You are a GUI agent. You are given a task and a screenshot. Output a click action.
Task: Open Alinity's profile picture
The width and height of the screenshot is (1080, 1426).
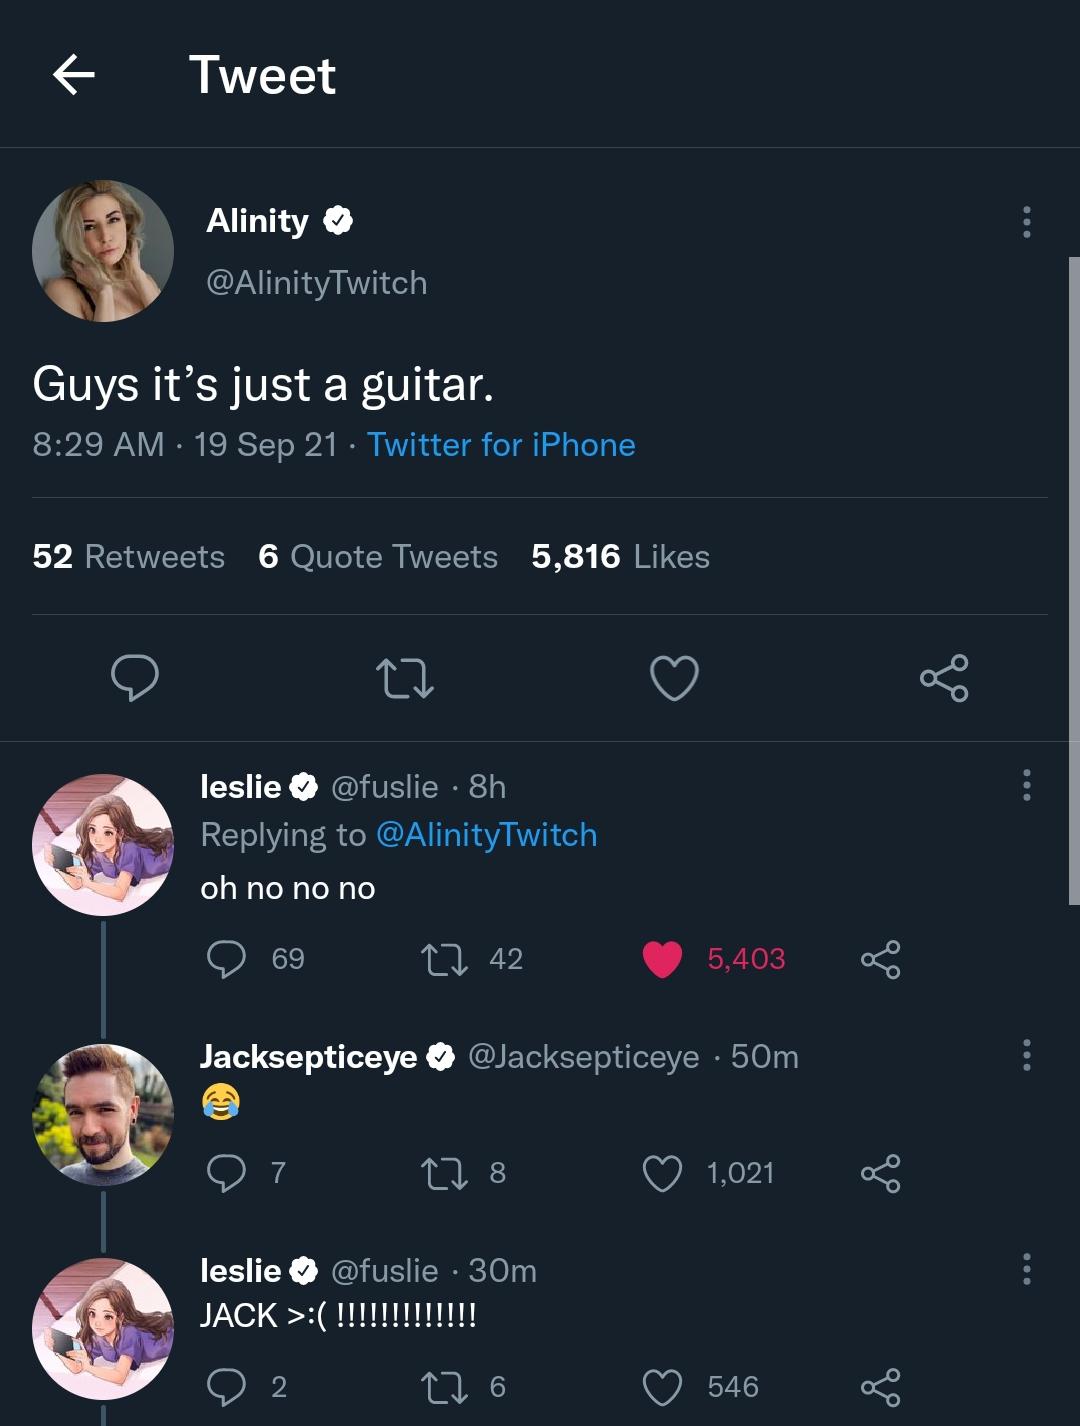point(103,251)
